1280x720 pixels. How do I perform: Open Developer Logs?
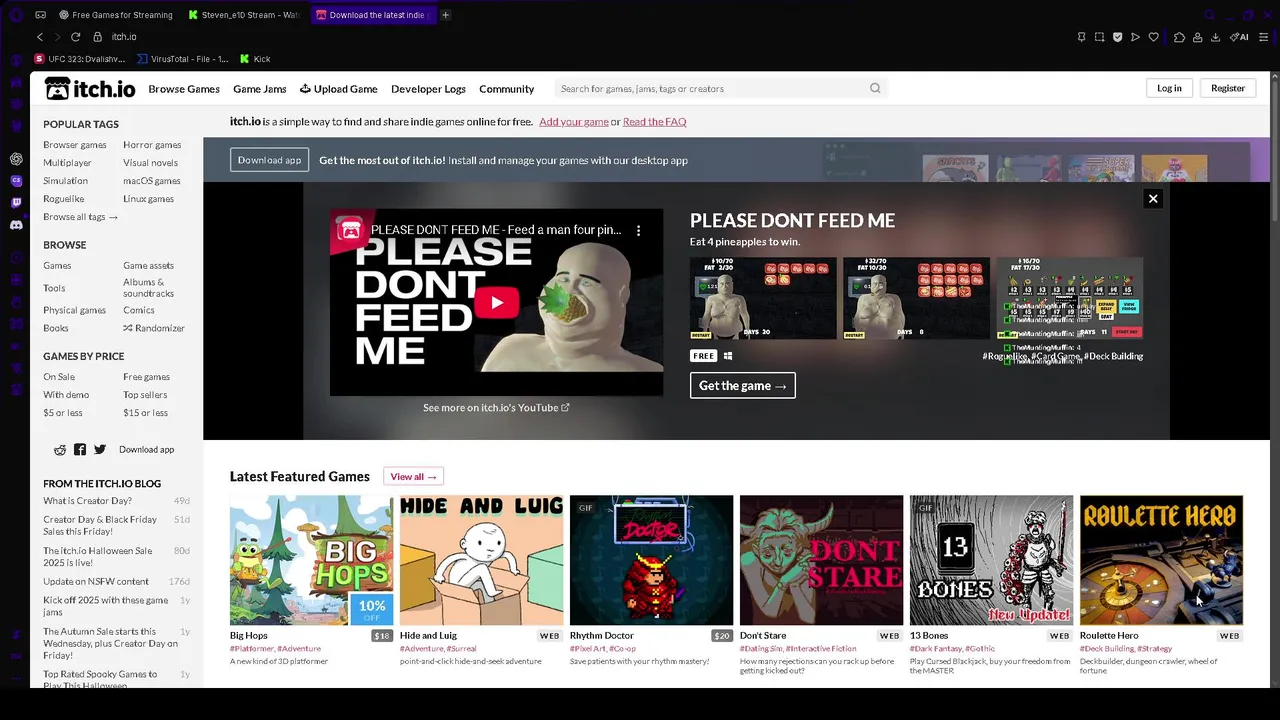428,89
